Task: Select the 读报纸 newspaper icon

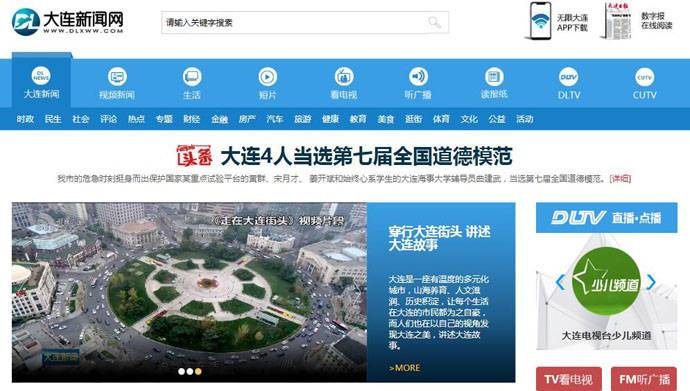Action: (x=494, y=77)
